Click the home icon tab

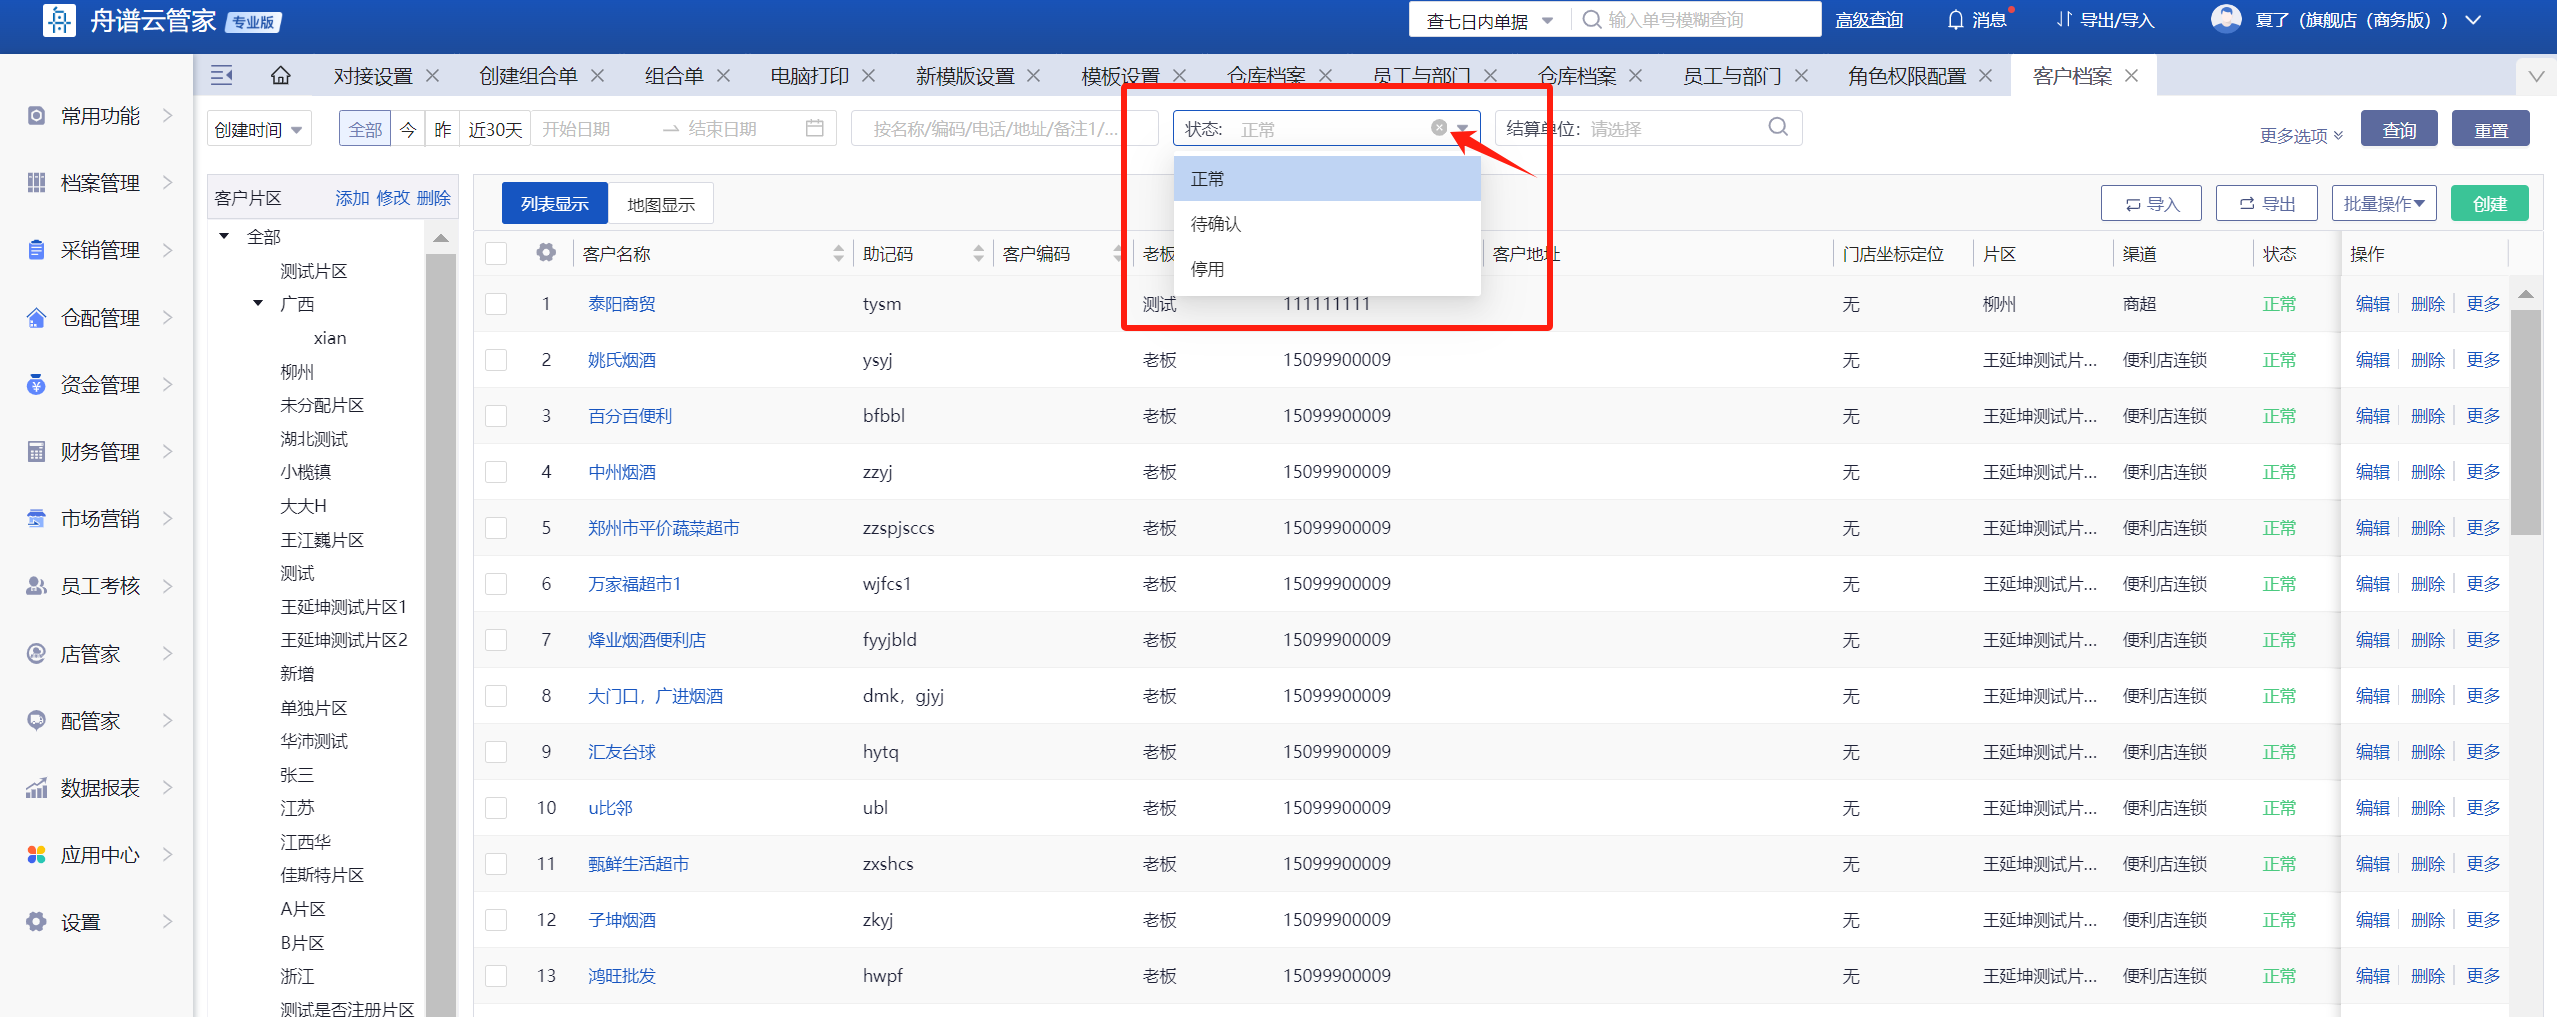281,76
